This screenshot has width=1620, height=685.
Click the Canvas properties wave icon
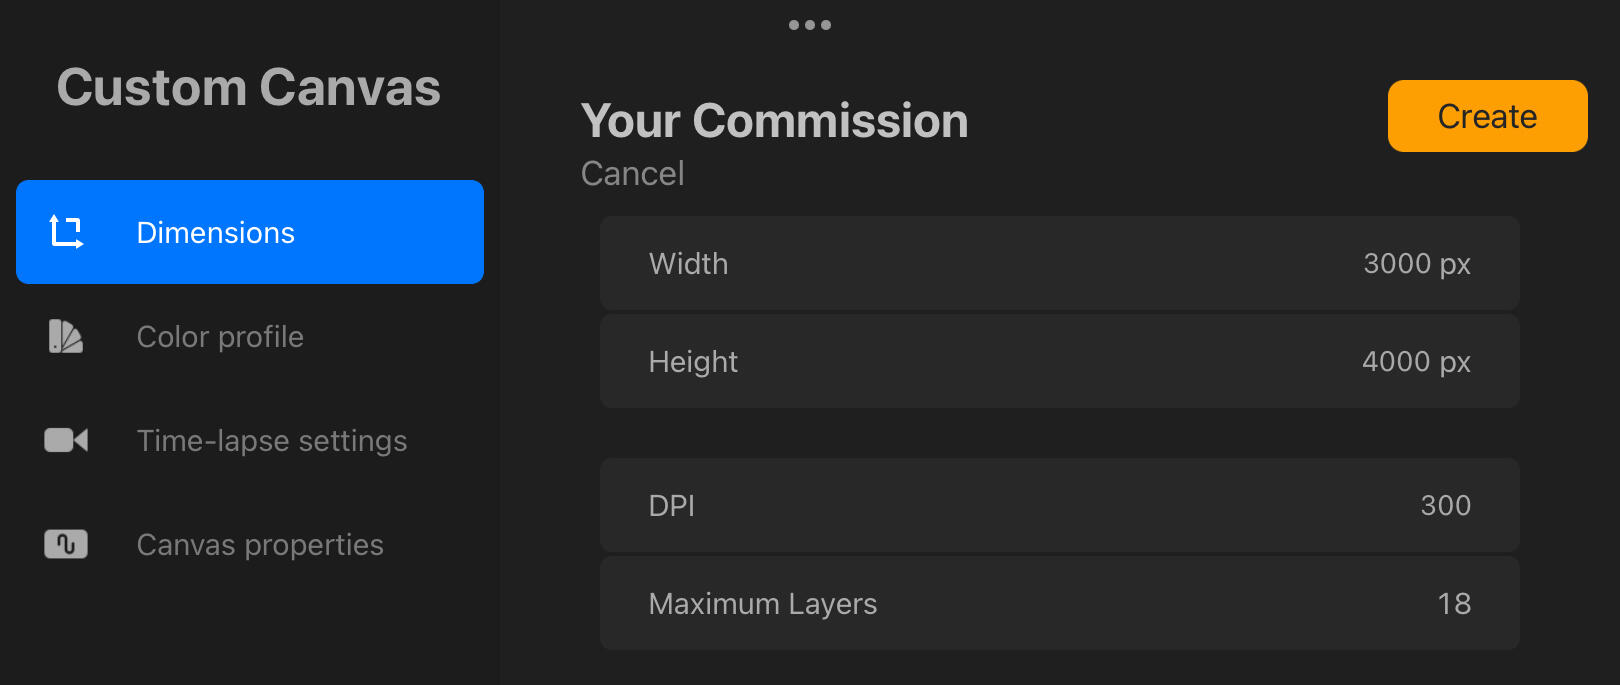[x=66, y=544]
